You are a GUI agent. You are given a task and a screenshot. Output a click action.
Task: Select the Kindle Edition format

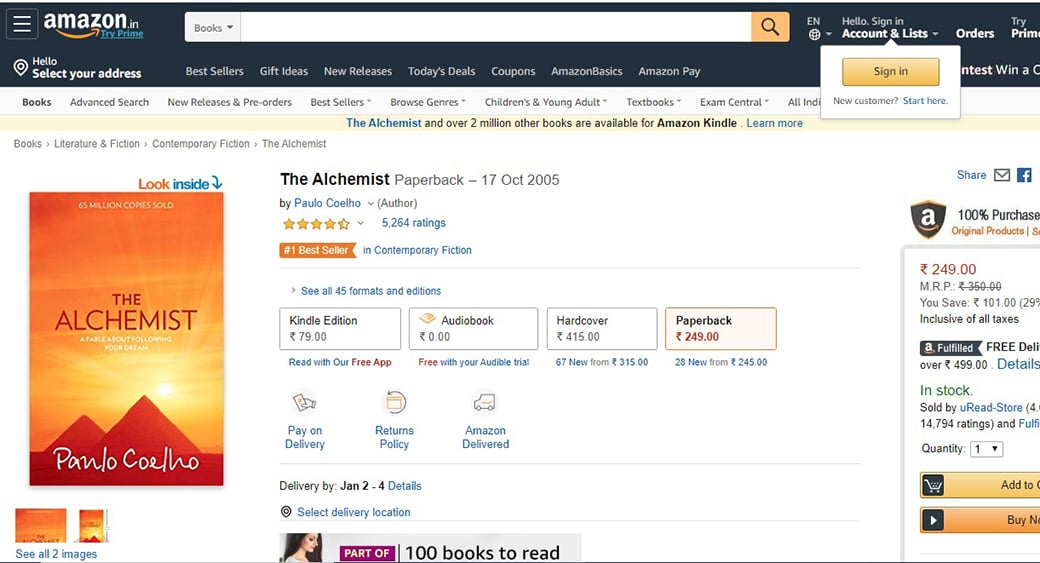click(340, 328)
